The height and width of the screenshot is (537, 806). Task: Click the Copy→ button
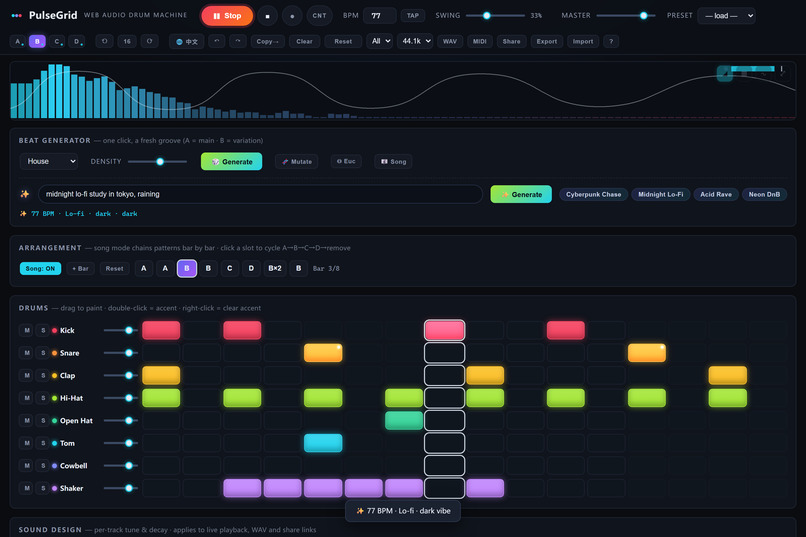pyautogui.click(x=267, y=42)
